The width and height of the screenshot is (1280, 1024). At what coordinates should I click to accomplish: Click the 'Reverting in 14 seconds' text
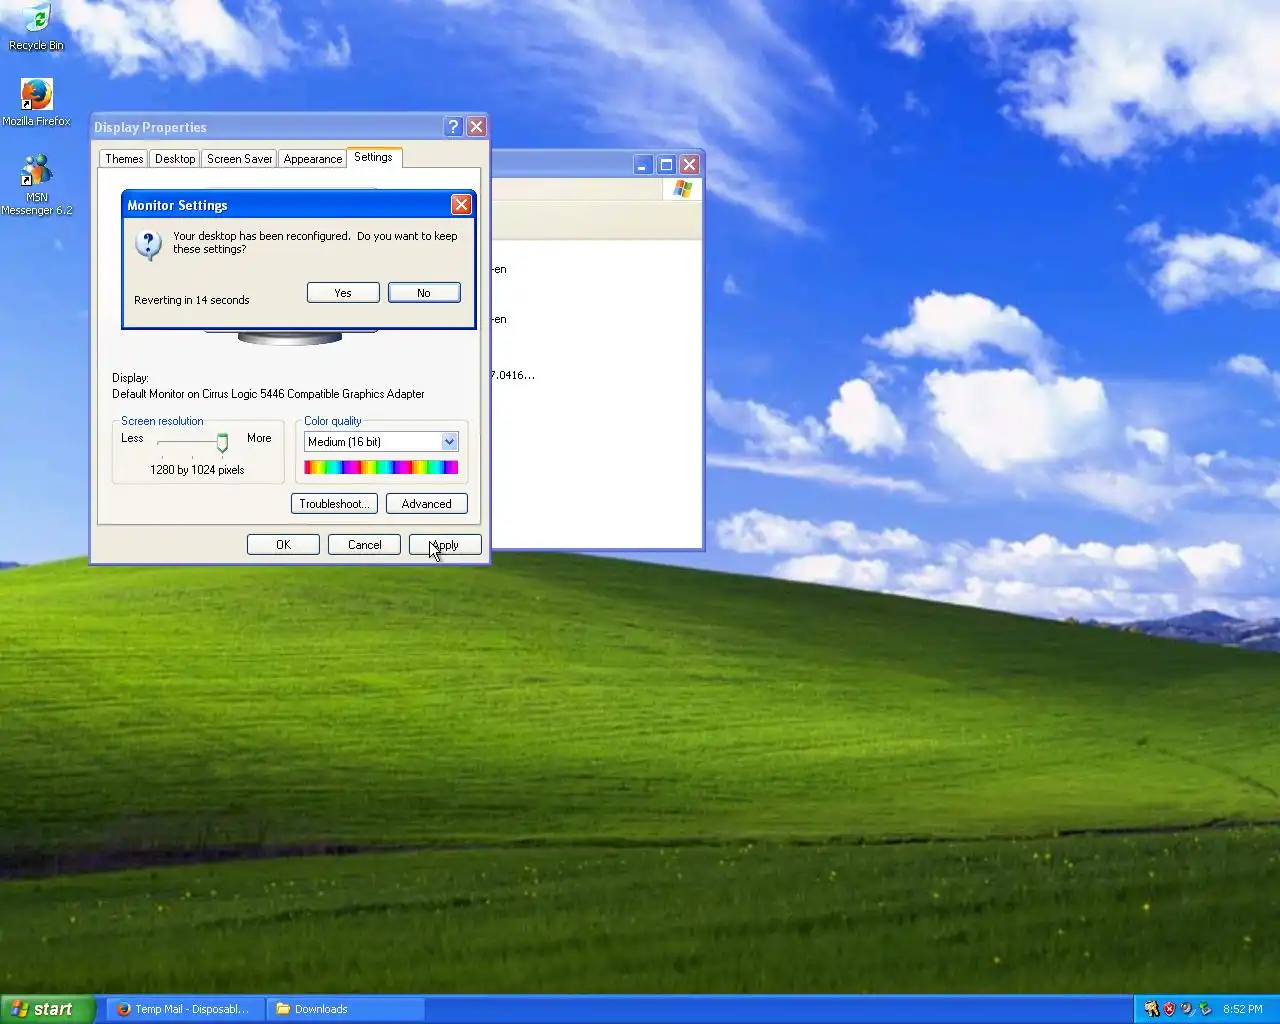pos(191,300)
